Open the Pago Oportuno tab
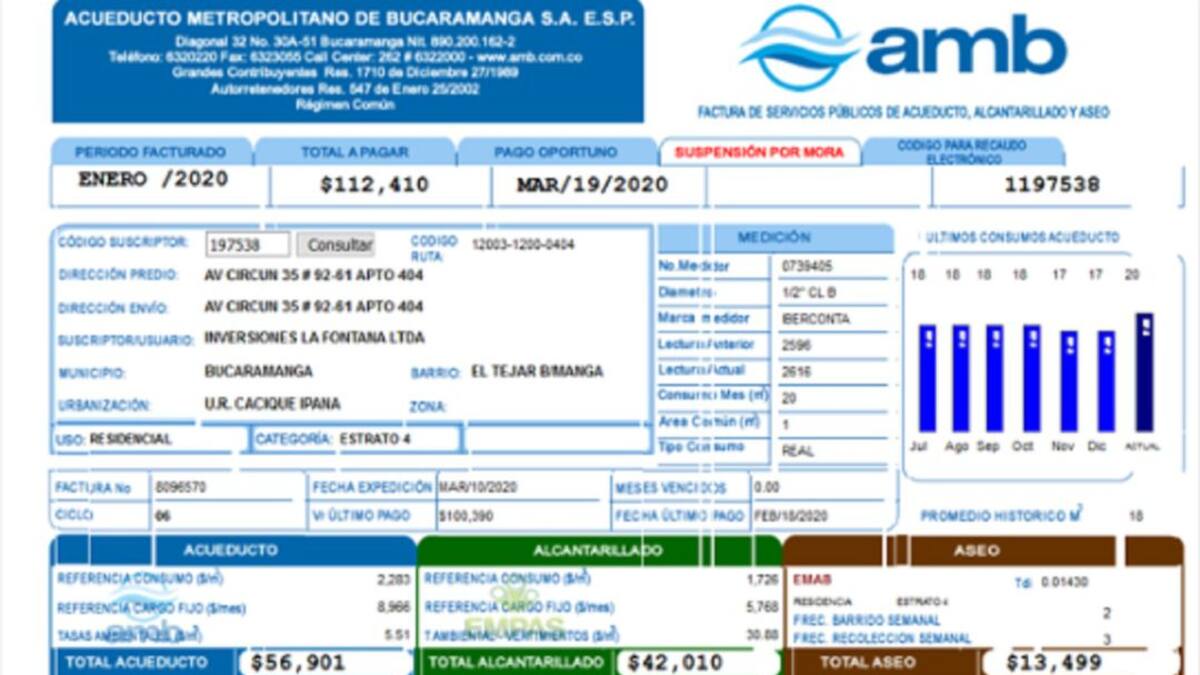The height and width of the screenshot is (675, 1200). point(556,152)
